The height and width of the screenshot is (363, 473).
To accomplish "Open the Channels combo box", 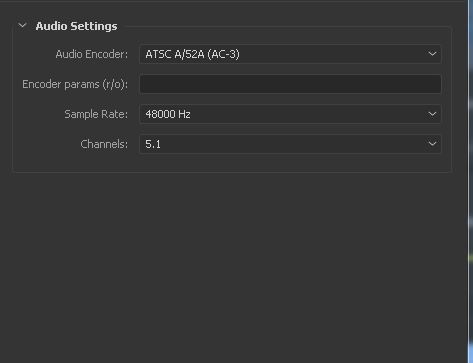I will pos(290,144).
